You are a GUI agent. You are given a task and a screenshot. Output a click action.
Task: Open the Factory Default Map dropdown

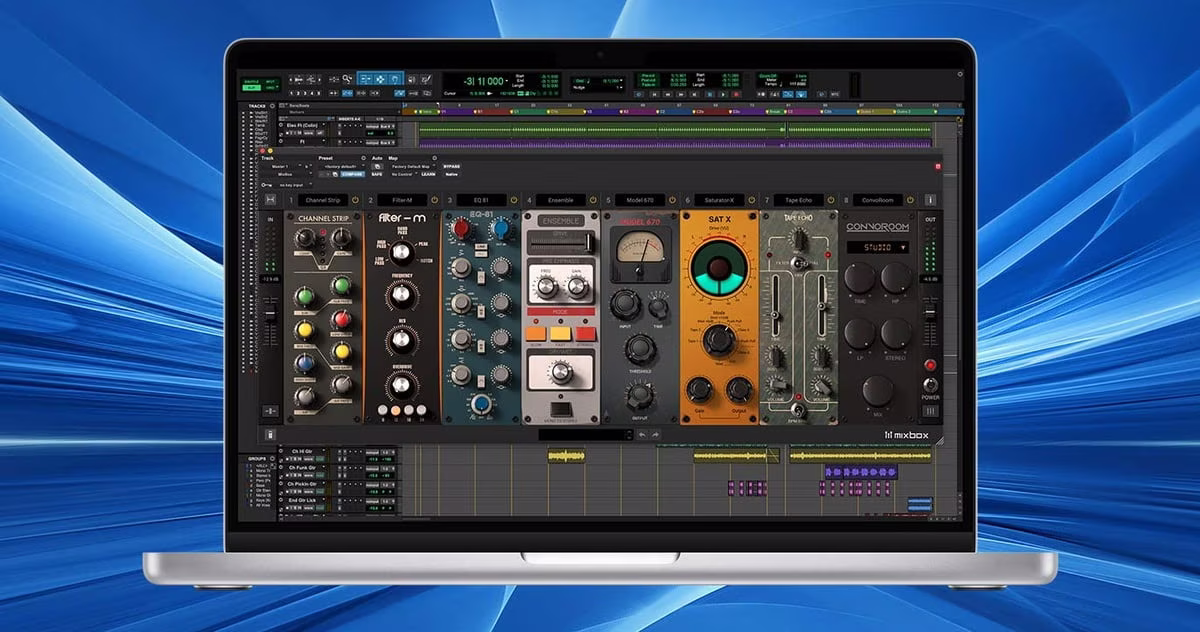tap(413, 166)
